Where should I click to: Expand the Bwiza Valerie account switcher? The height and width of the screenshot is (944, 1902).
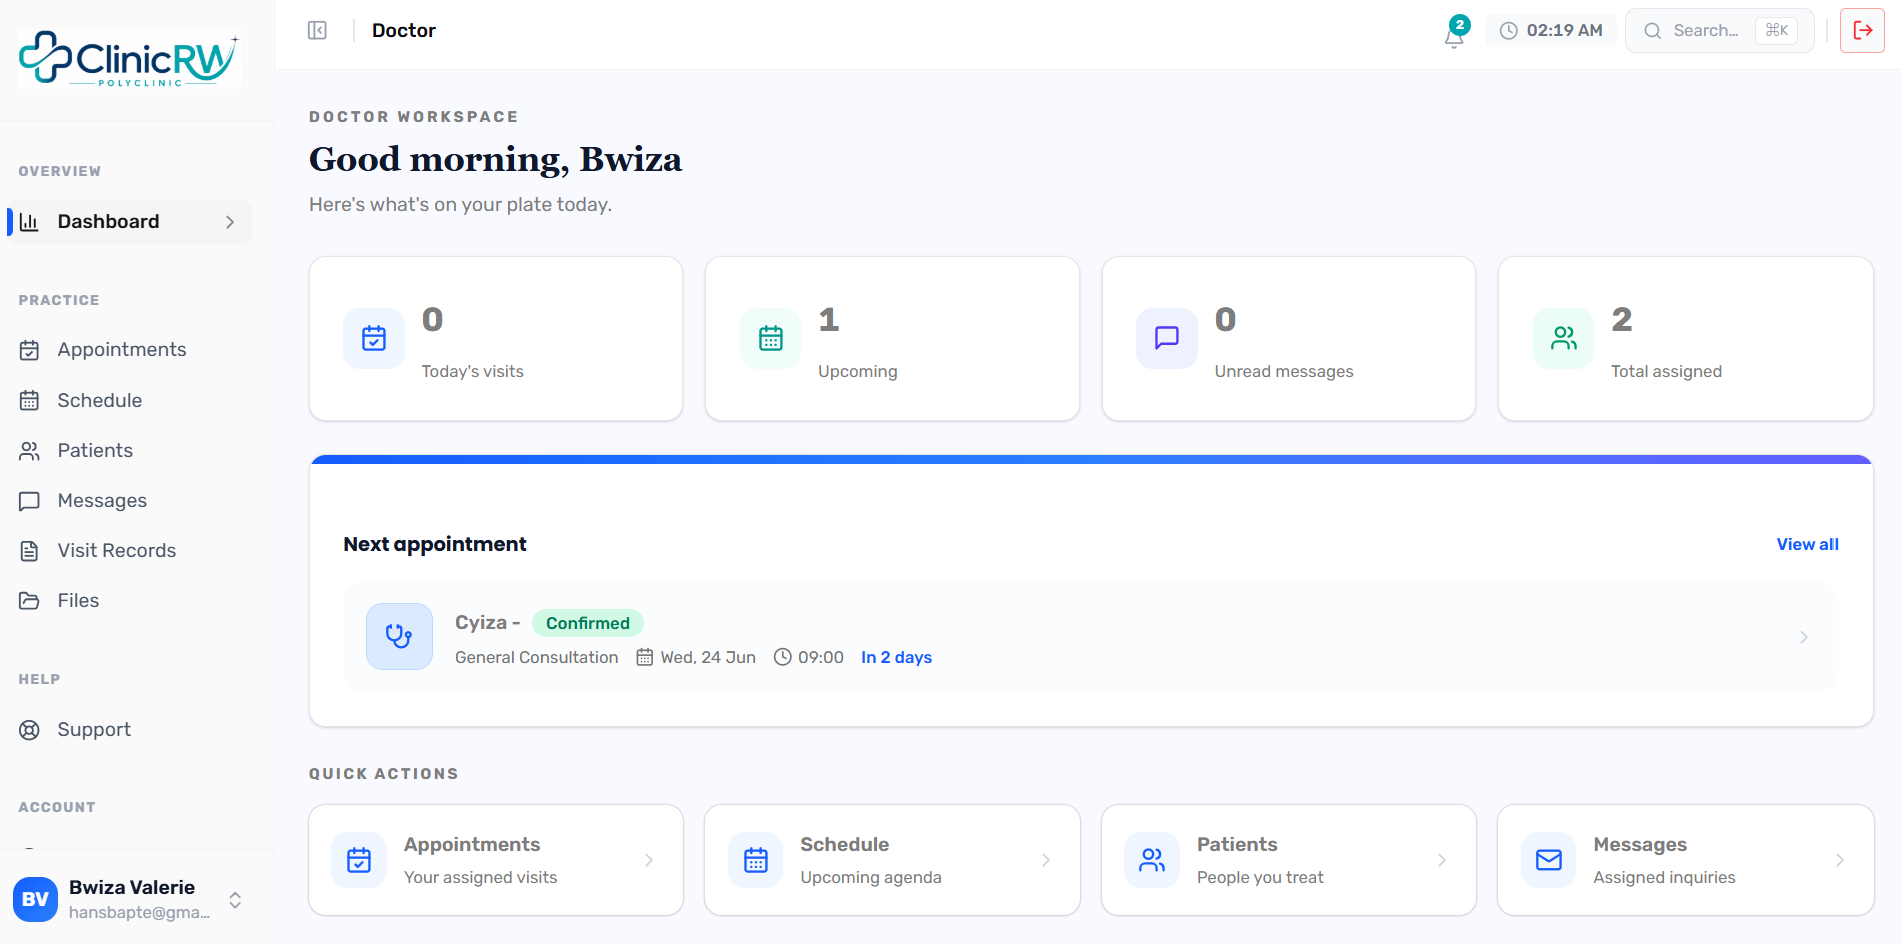coord(235,900)
